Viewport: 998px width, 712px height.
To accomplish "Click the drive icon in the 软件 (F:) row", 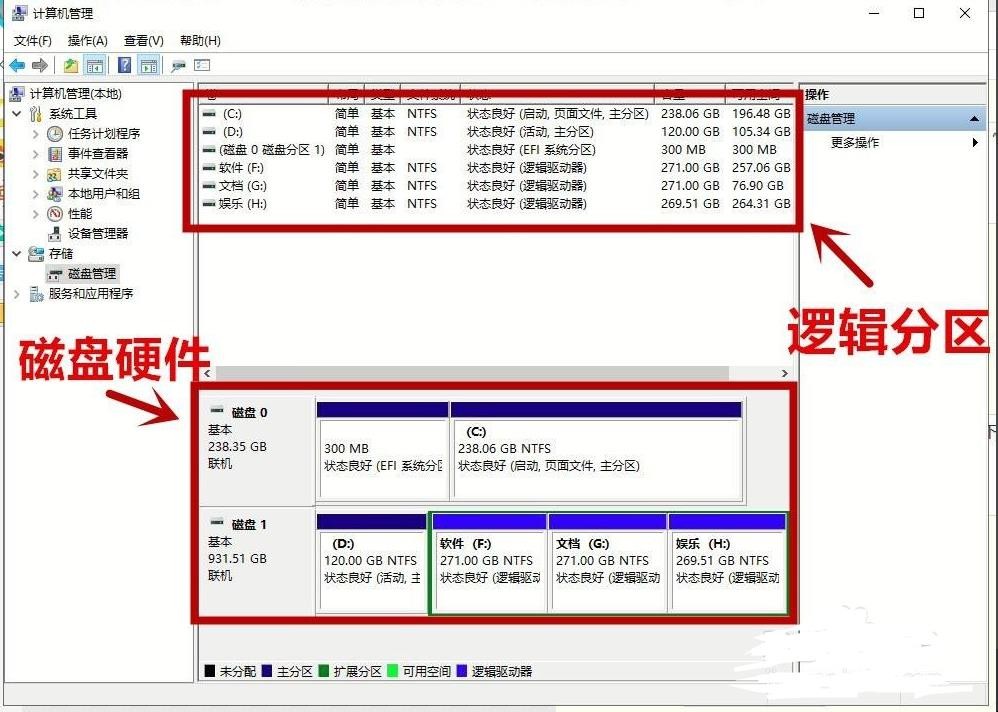I will pos(209,168).
